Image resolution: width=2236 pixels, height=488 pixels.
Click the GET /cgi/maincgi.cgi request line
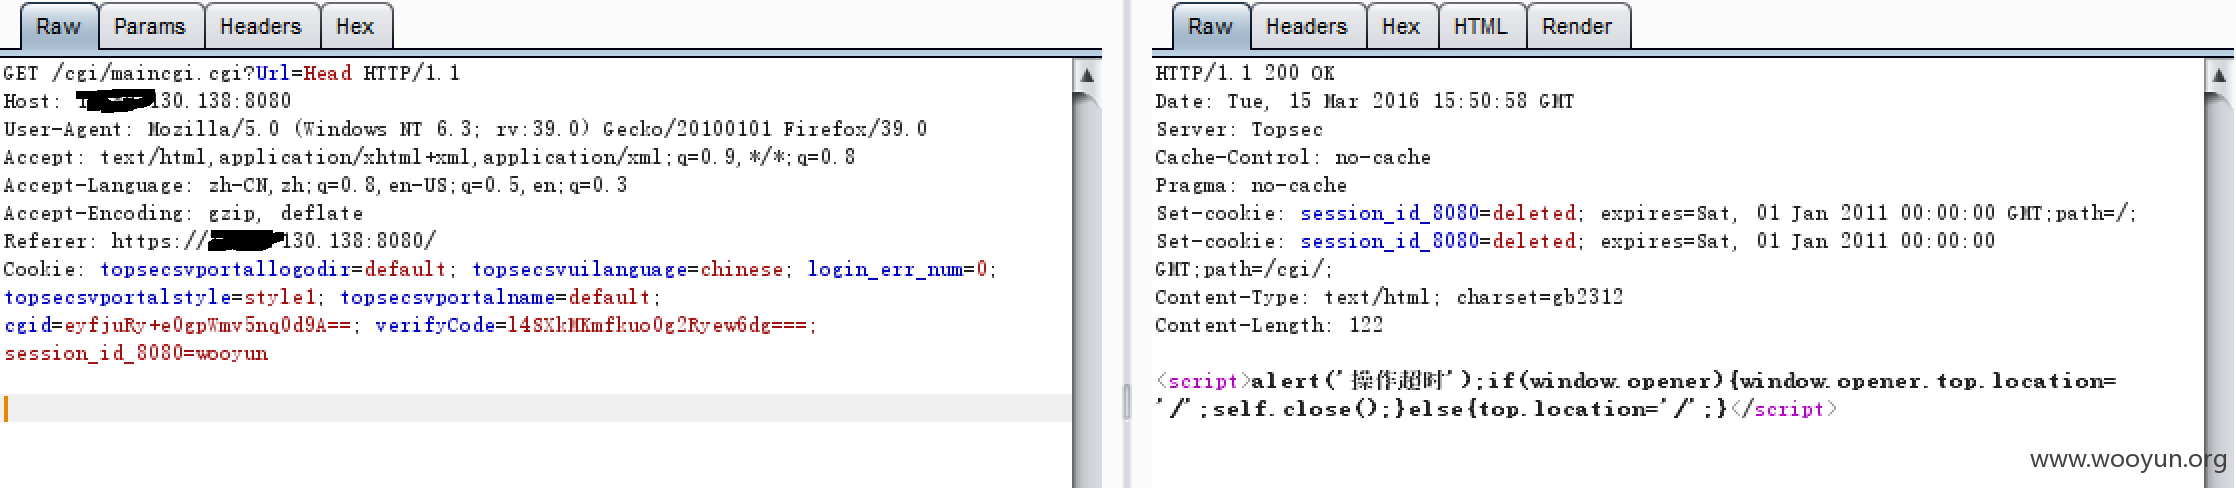tap(231, 73)
